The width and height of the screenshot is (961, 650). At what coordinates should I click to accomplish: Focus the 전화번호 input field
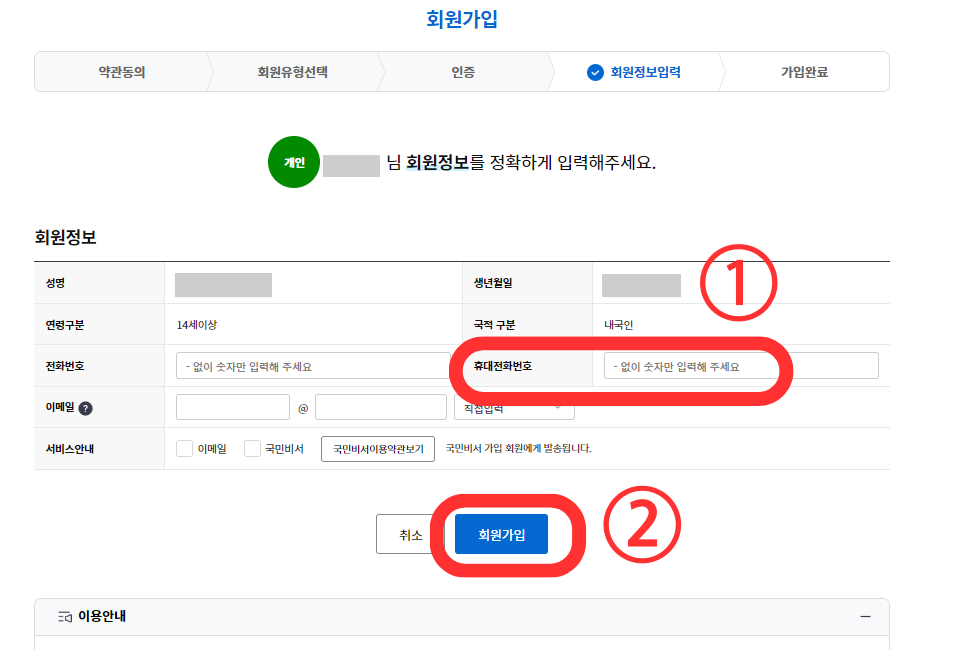point(313,366)
